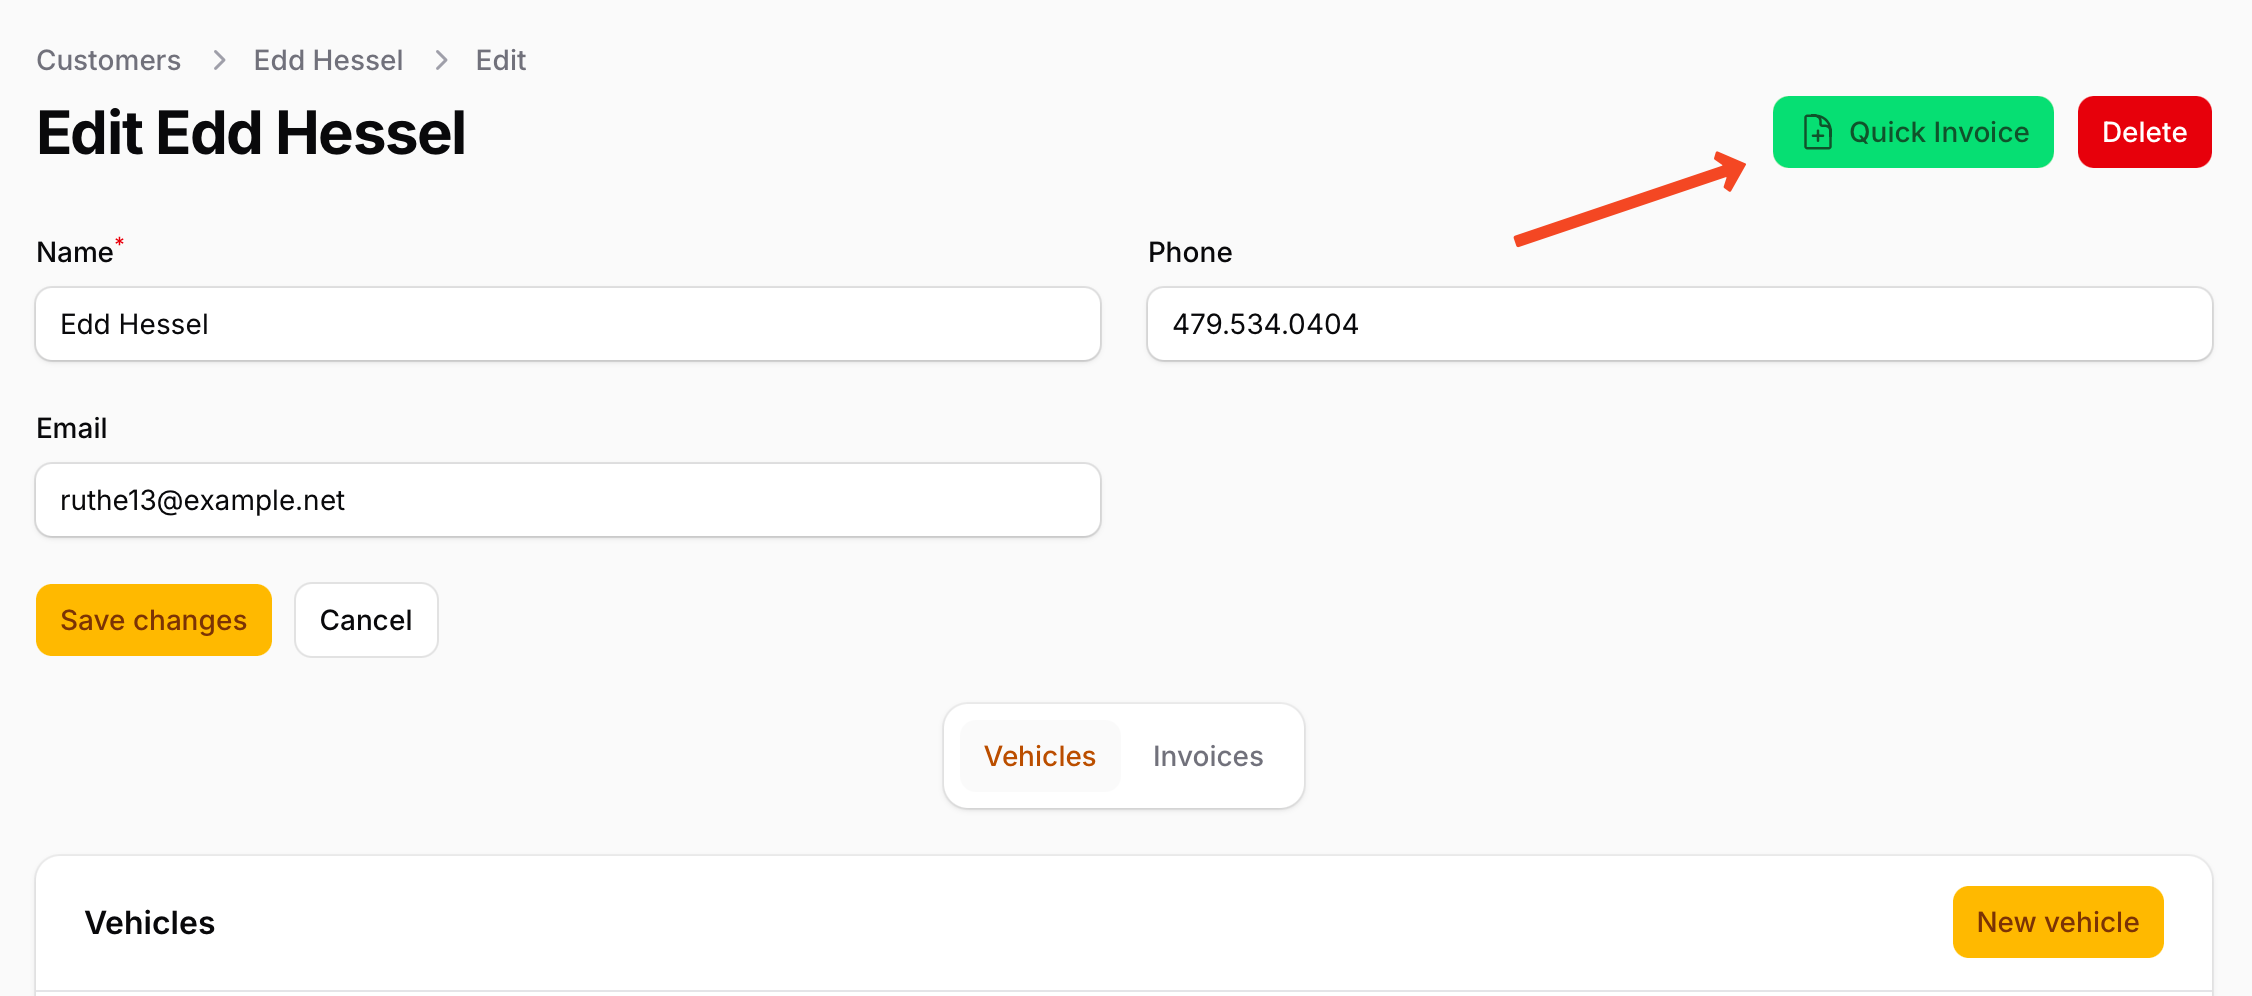The image size is (2252, 996).
Task: Delete the customer Edd Hessel
Action: (x=2143, y=132)
